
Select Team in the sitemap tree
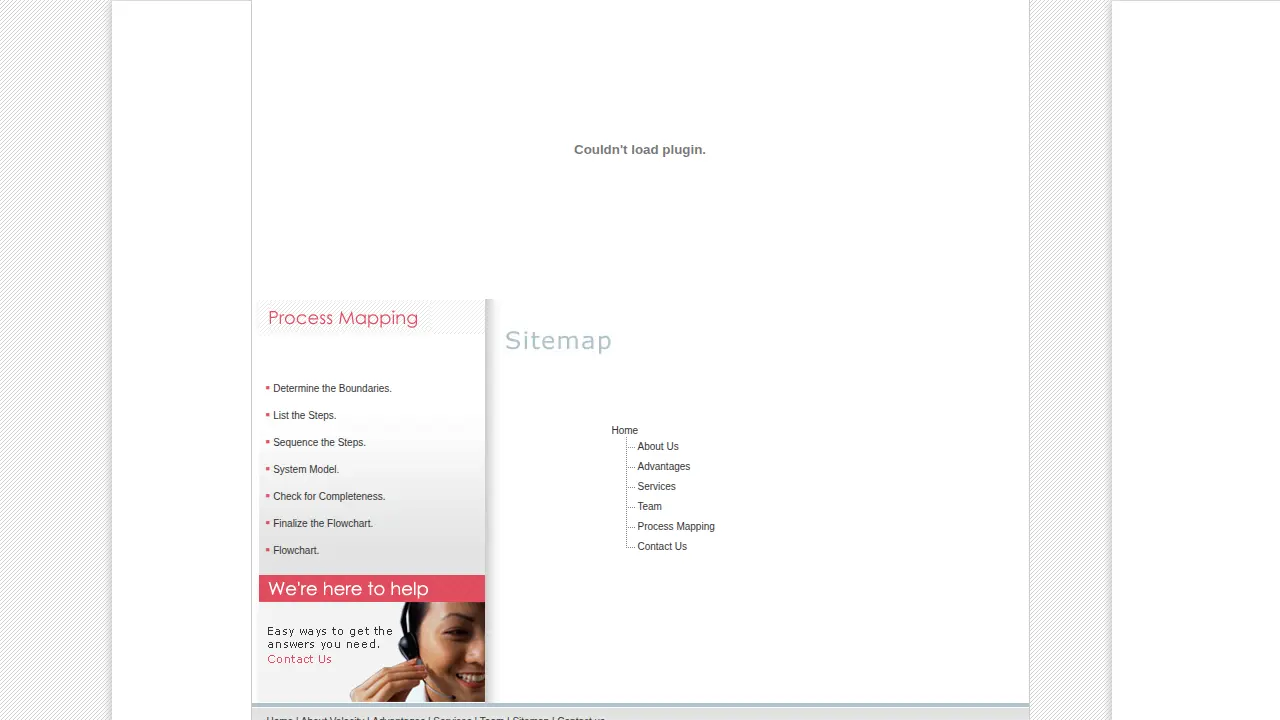click(649, 506)
